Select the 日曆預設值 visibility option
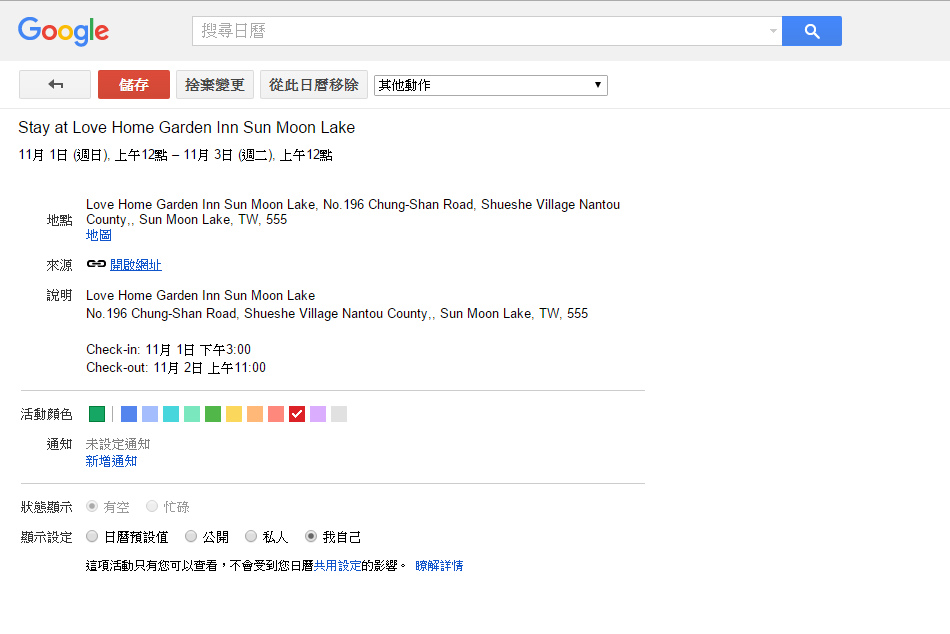950x634 pixels. 92,536
